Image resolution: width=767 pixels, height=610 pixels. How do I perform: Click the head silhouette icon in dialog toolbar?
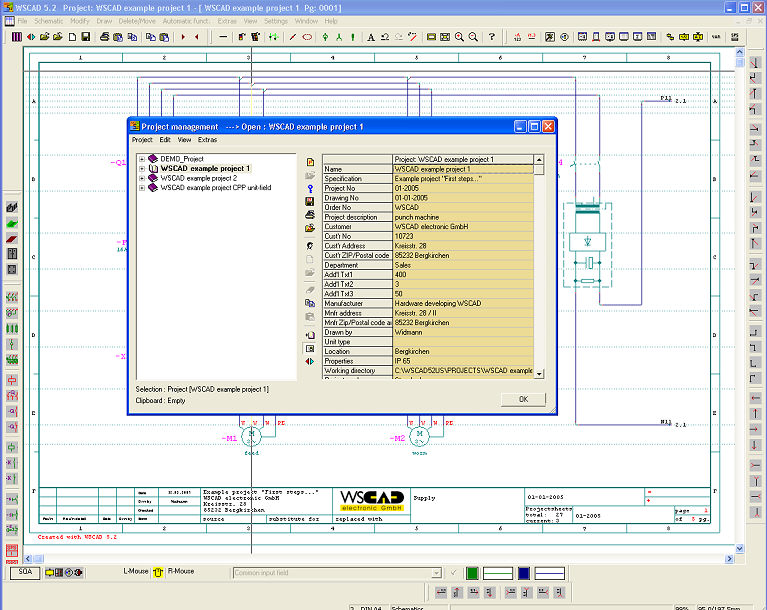click(x=310, y=246)
